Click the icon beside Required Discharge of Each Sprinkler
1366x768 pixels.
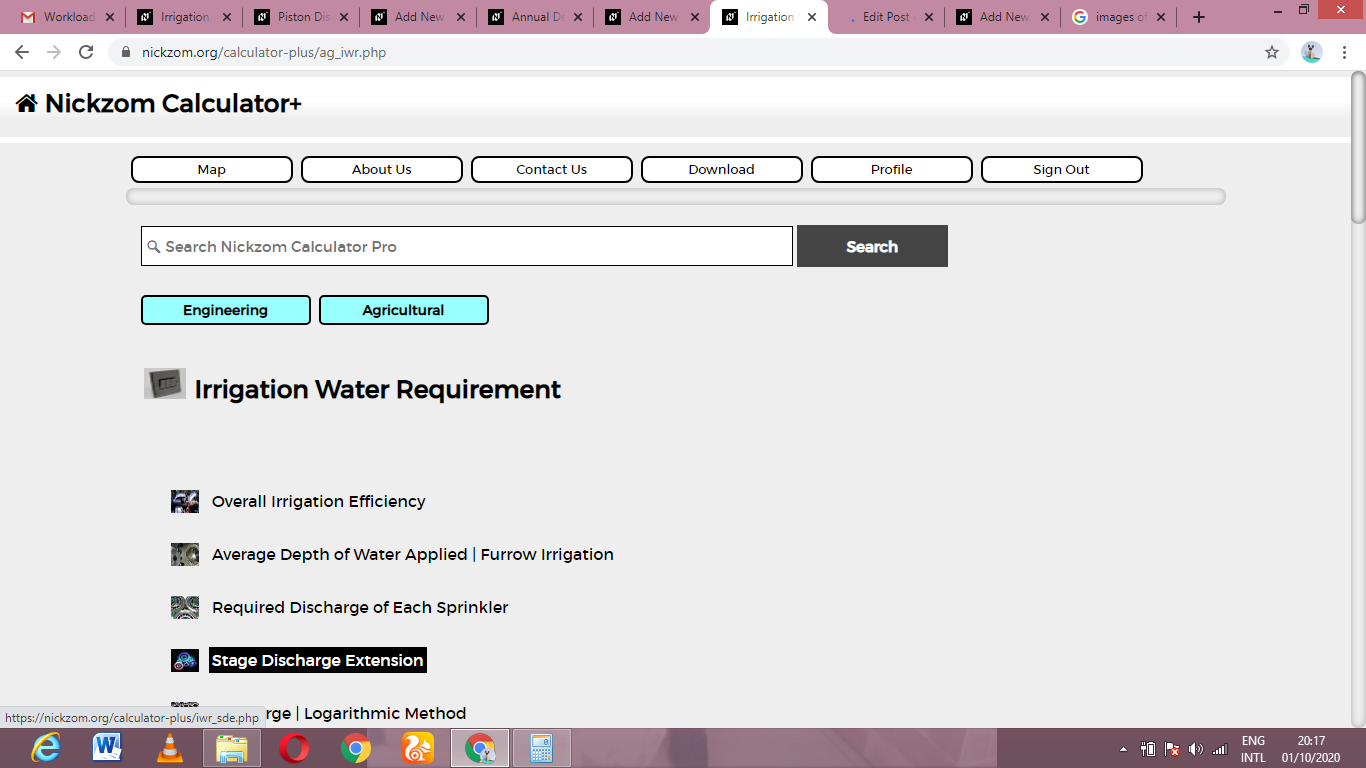click(x=185, y=608)
